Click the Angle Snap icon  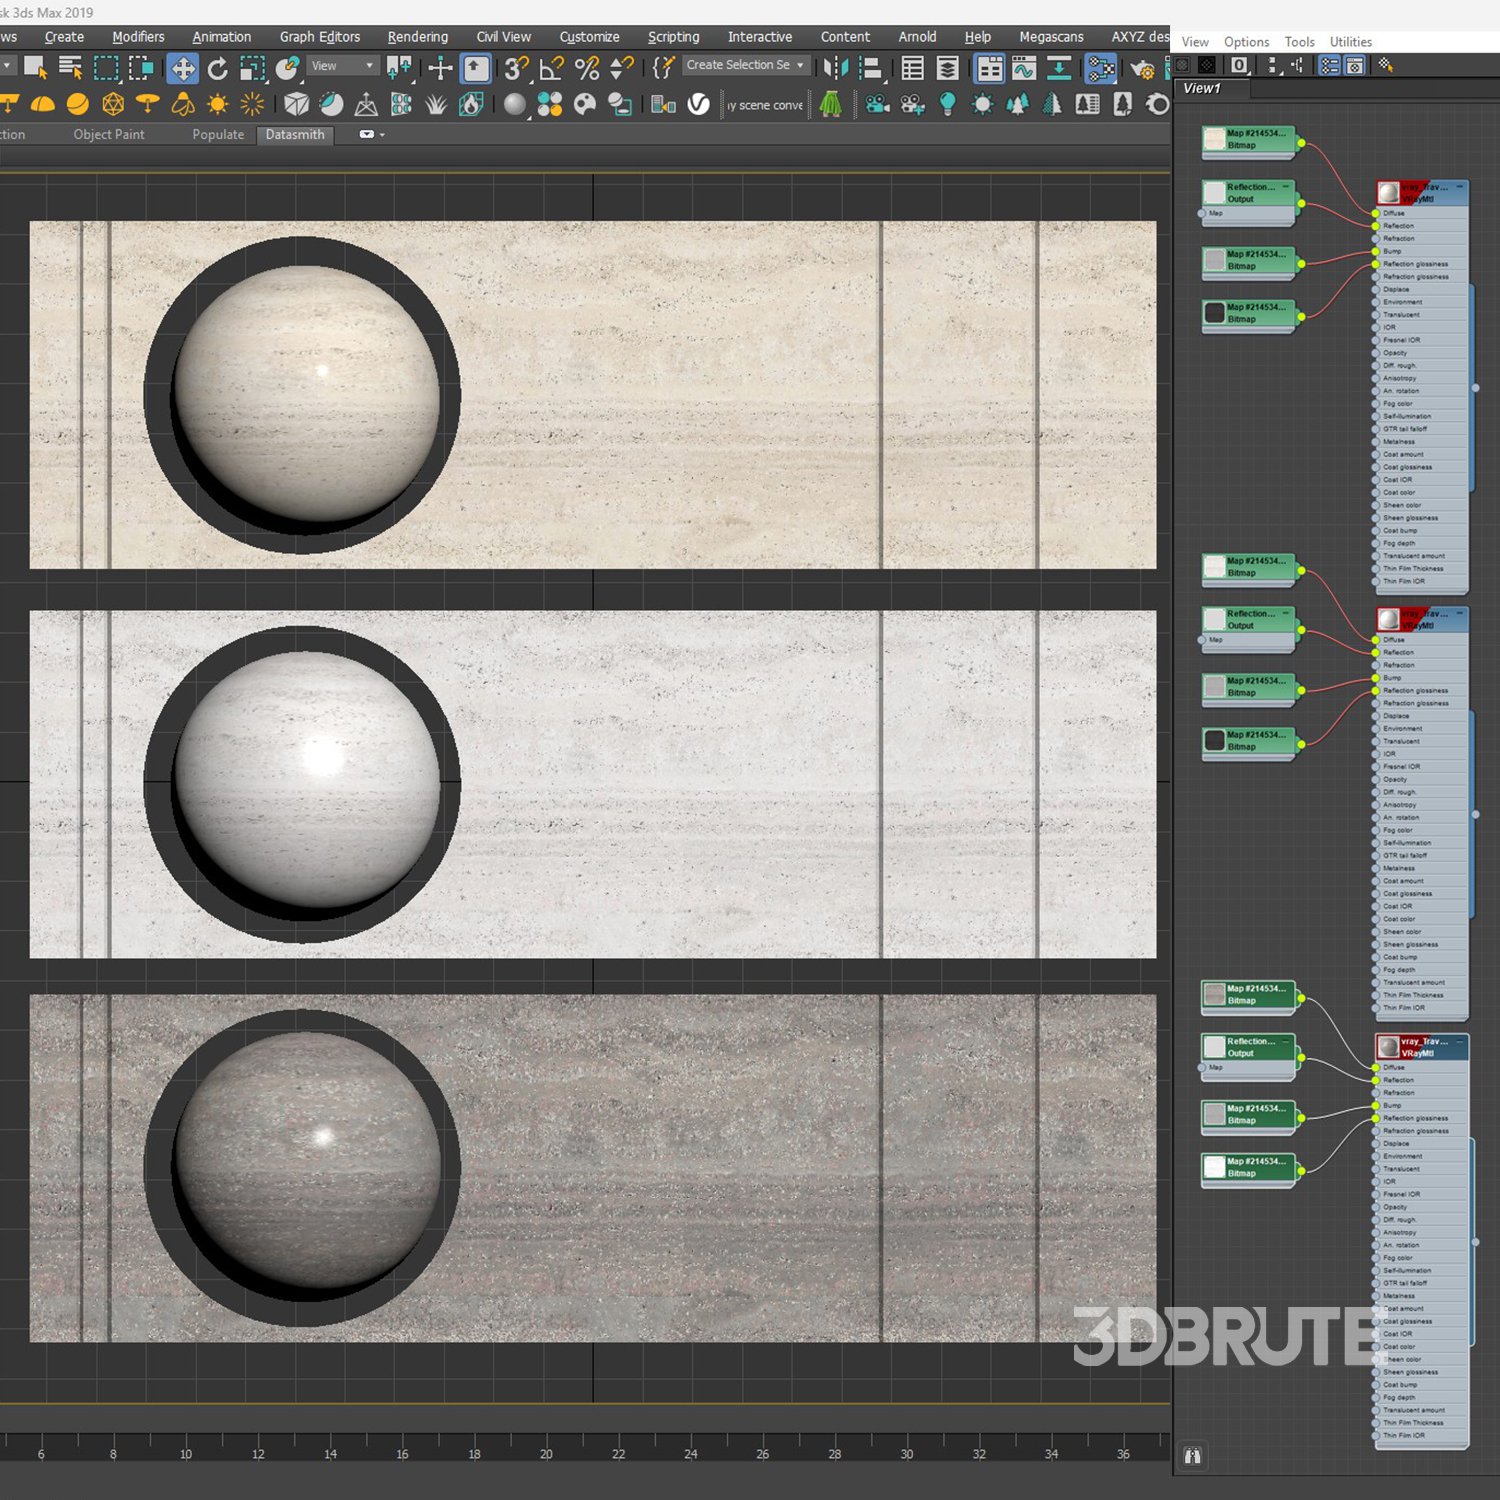[551, 68]
